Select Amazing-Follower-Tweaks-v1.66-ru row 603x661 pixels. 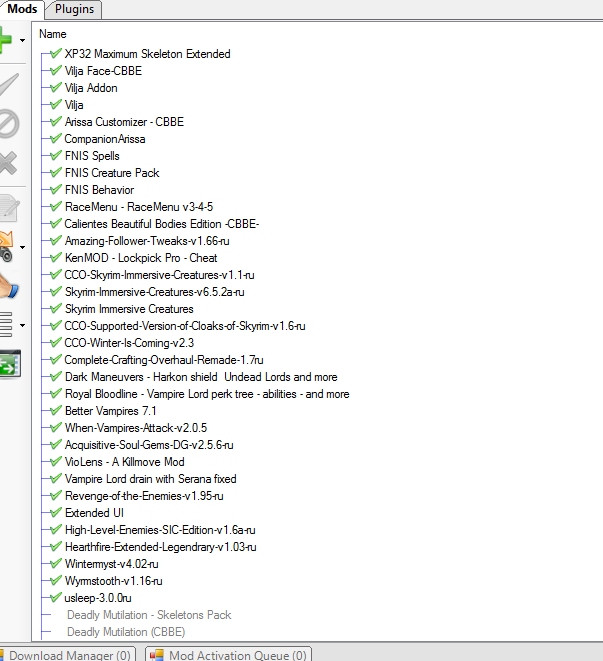(147, 241)
